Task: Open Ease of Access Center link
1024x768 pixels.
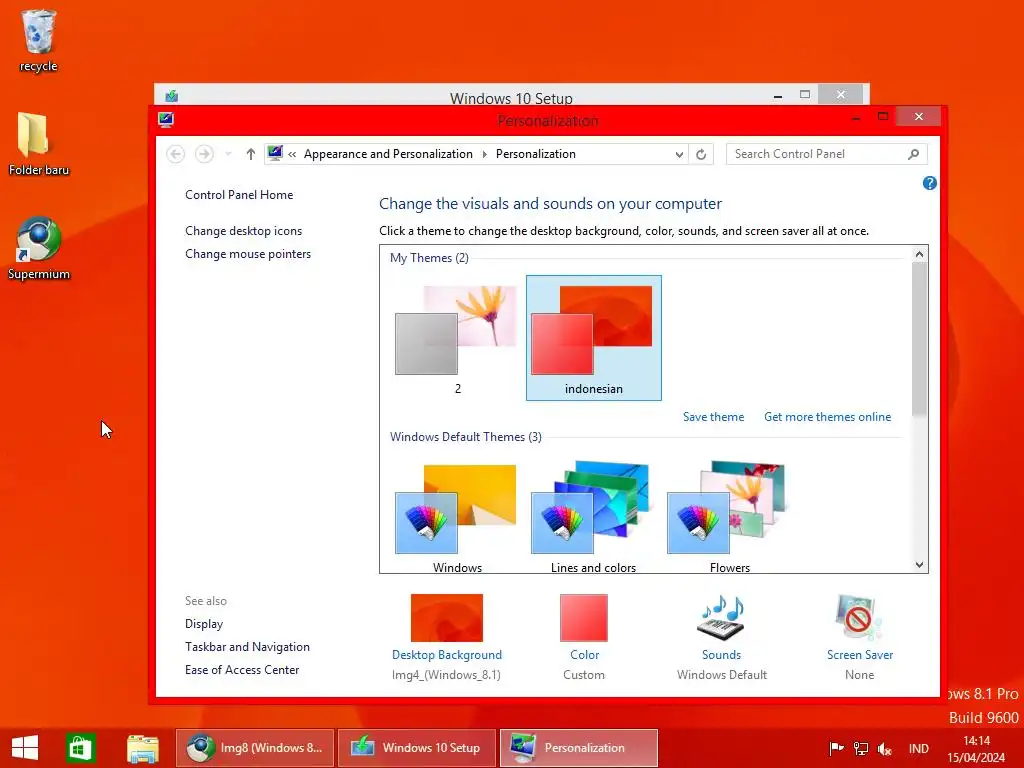Action: click(242, 670)
